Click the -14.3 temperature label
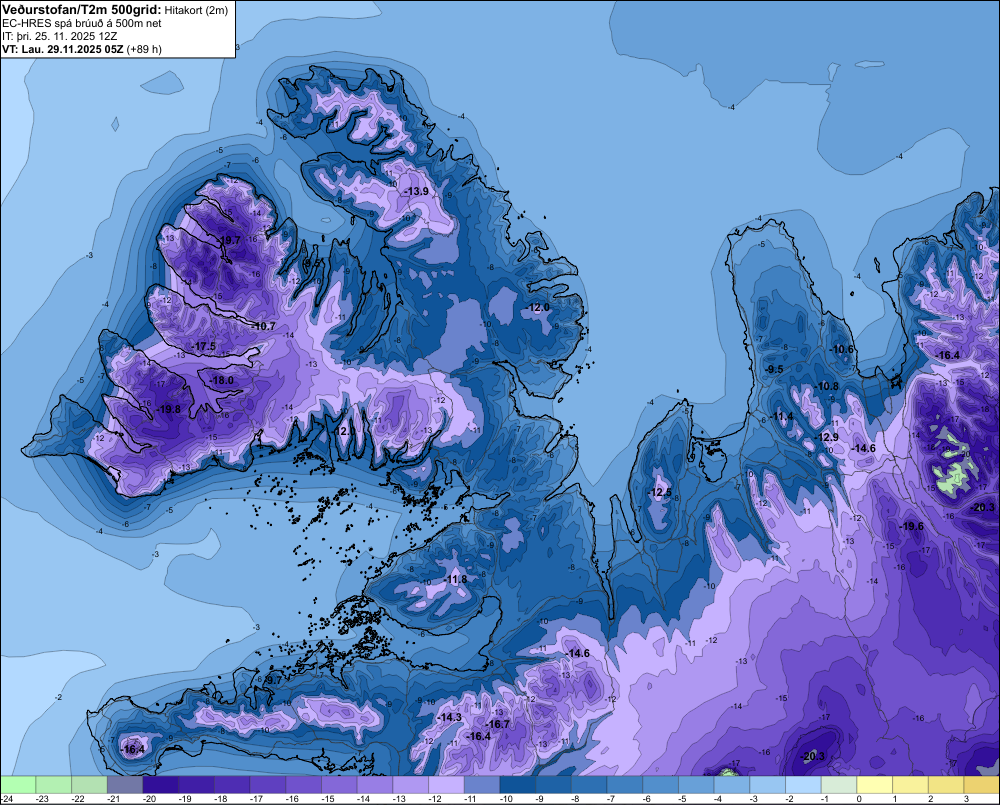The height and width of the screenshot is (805, 1000). point(450,717)
